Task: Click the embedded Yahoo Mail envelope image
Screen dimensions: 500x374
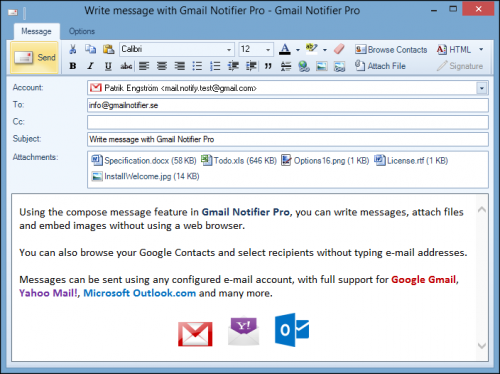Action: pyautogui.click(x=244, y=331)
